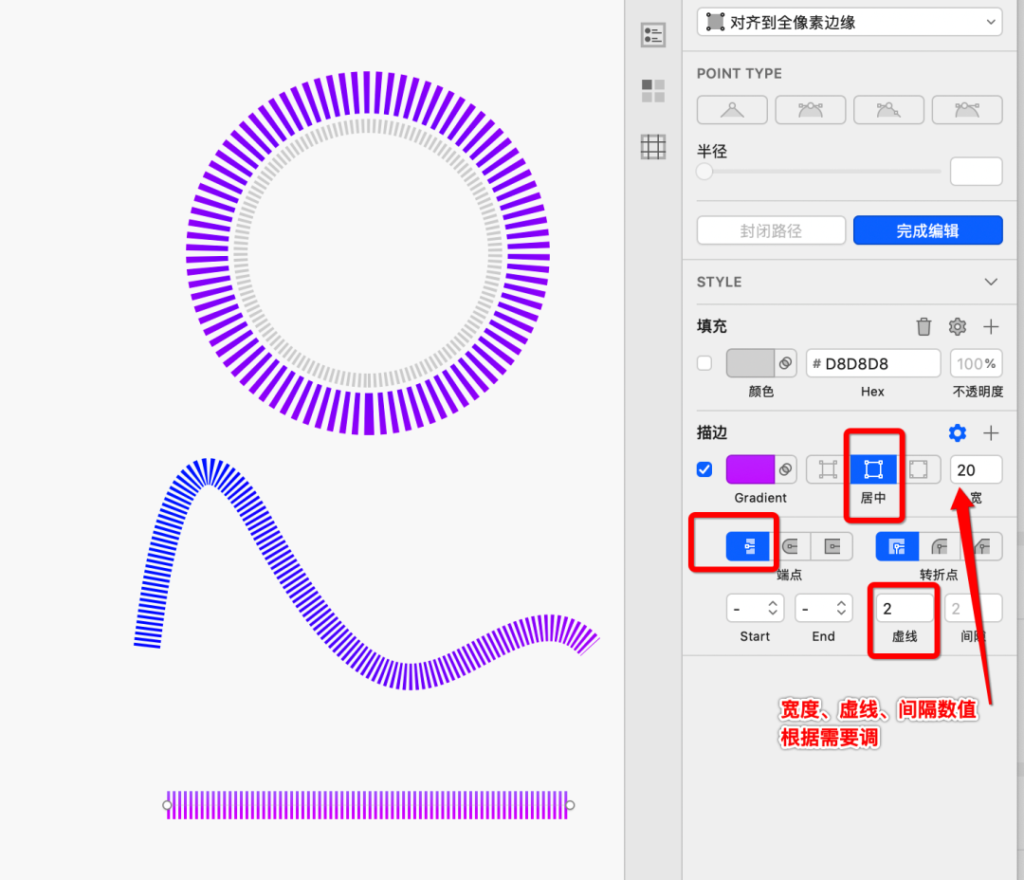Screen dimensions: 1024x880
Task: Click the radius value input field
Action: [976, 172]
